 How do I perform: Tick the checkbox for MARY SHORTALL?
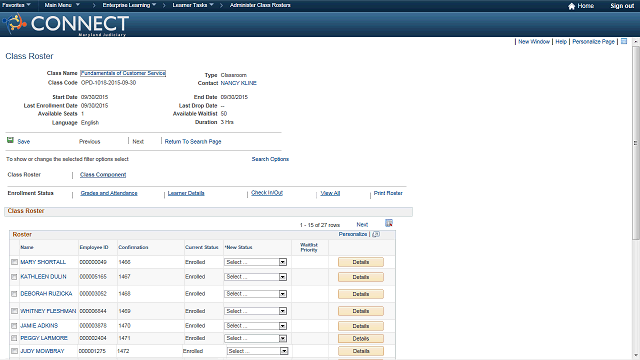coord(14,262)
